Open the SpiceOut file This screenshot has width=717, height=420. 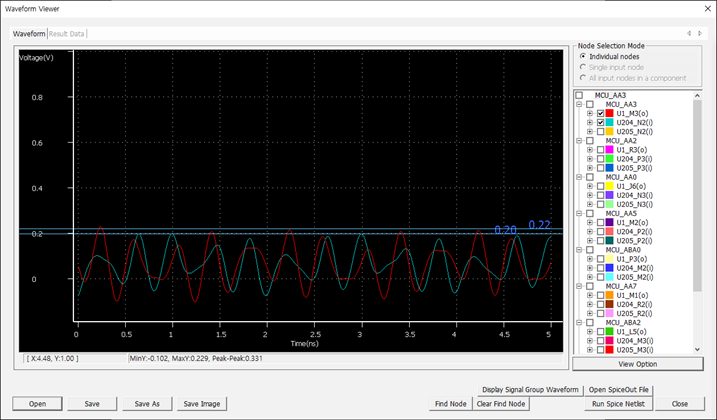point(619,389)
